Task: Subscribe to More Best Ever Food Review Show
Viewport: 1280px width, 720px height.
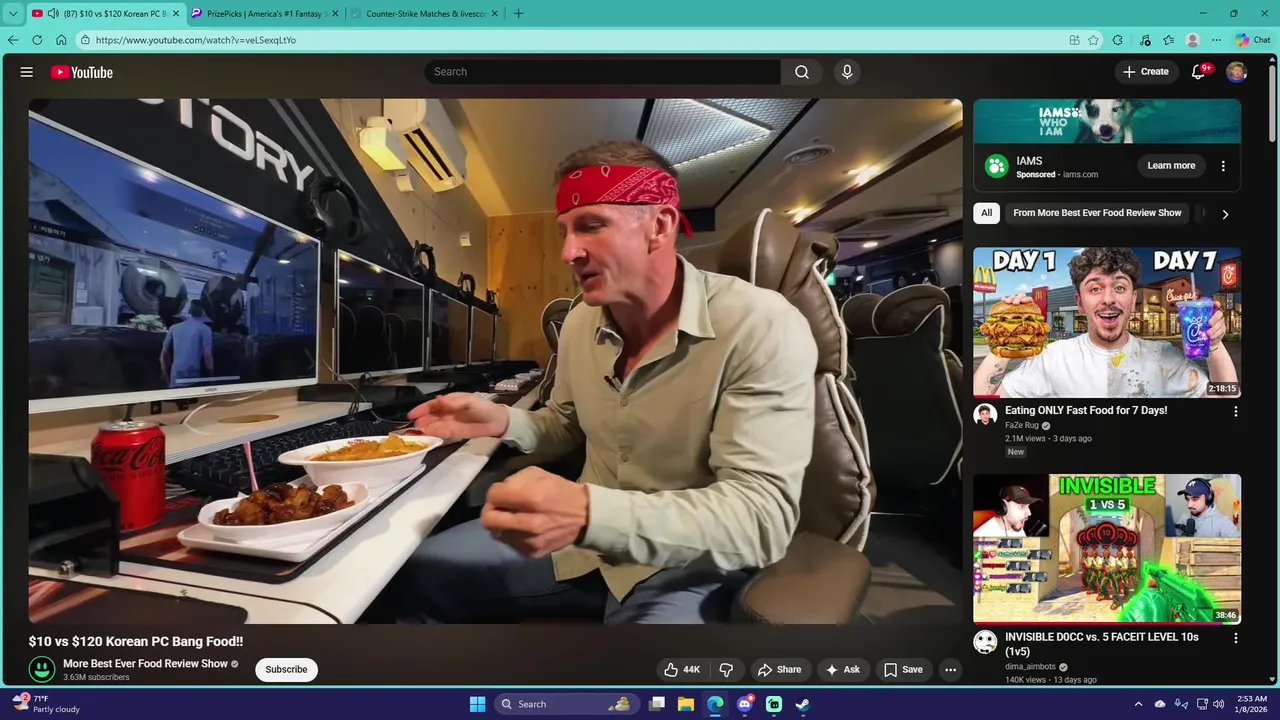Action: (x=286, y=670)
